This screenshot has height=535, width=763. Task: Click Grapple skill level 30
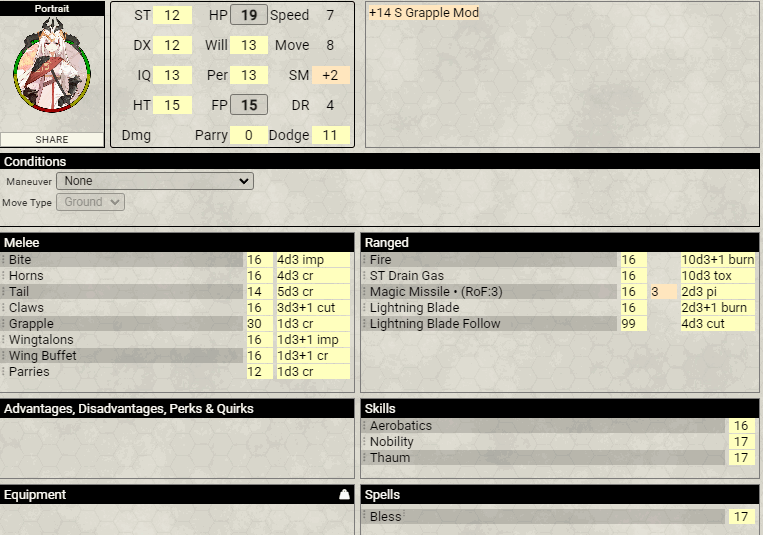pos(259,324)
